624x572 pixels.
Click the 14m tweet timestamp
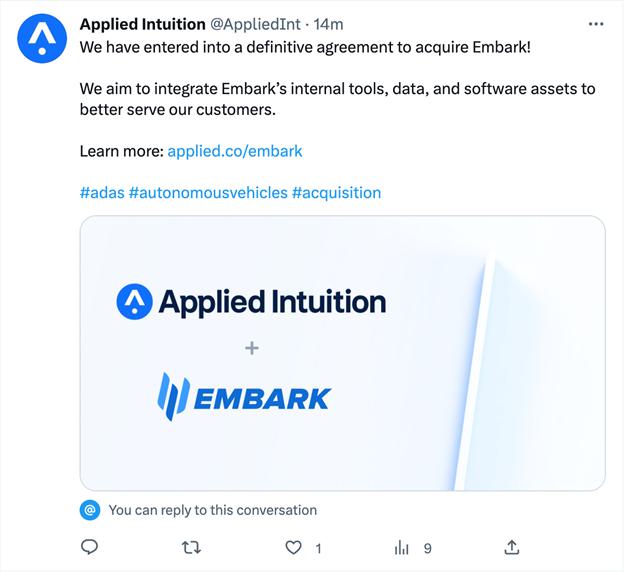[329, 24]
